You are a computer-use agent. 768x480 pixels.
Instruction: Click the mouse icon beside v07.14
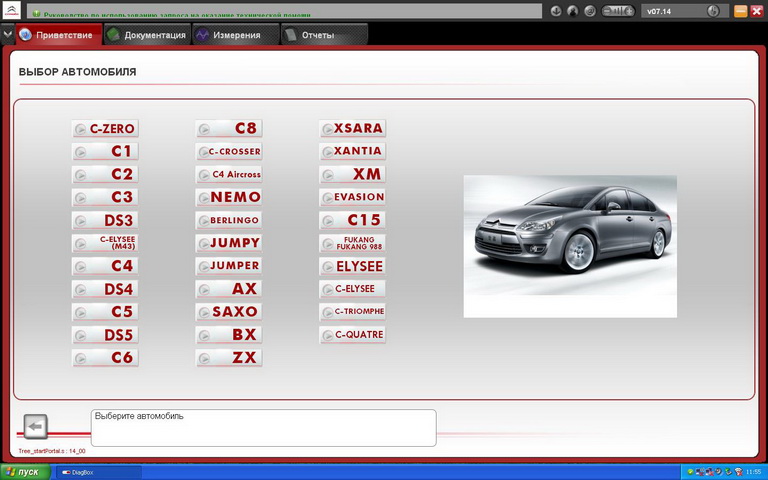713,11
